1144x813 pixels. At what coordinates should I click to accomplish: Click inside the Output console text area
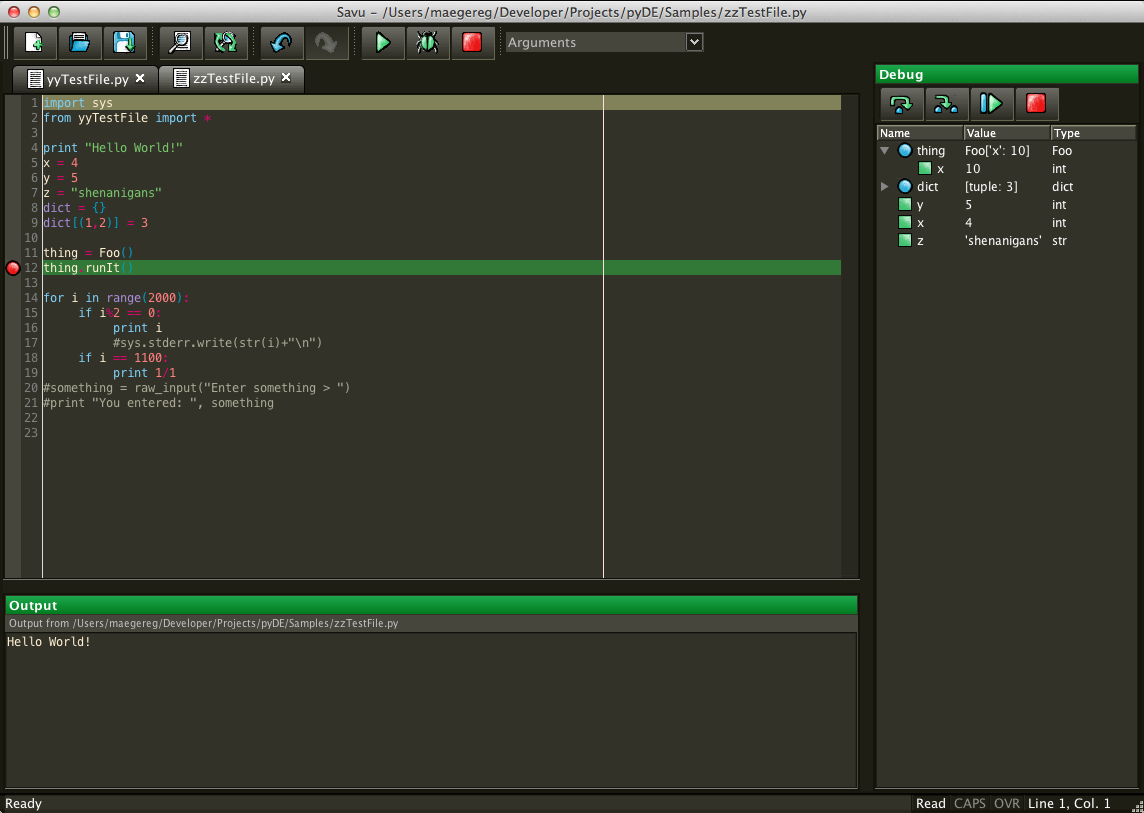click(x=430, y=710)
